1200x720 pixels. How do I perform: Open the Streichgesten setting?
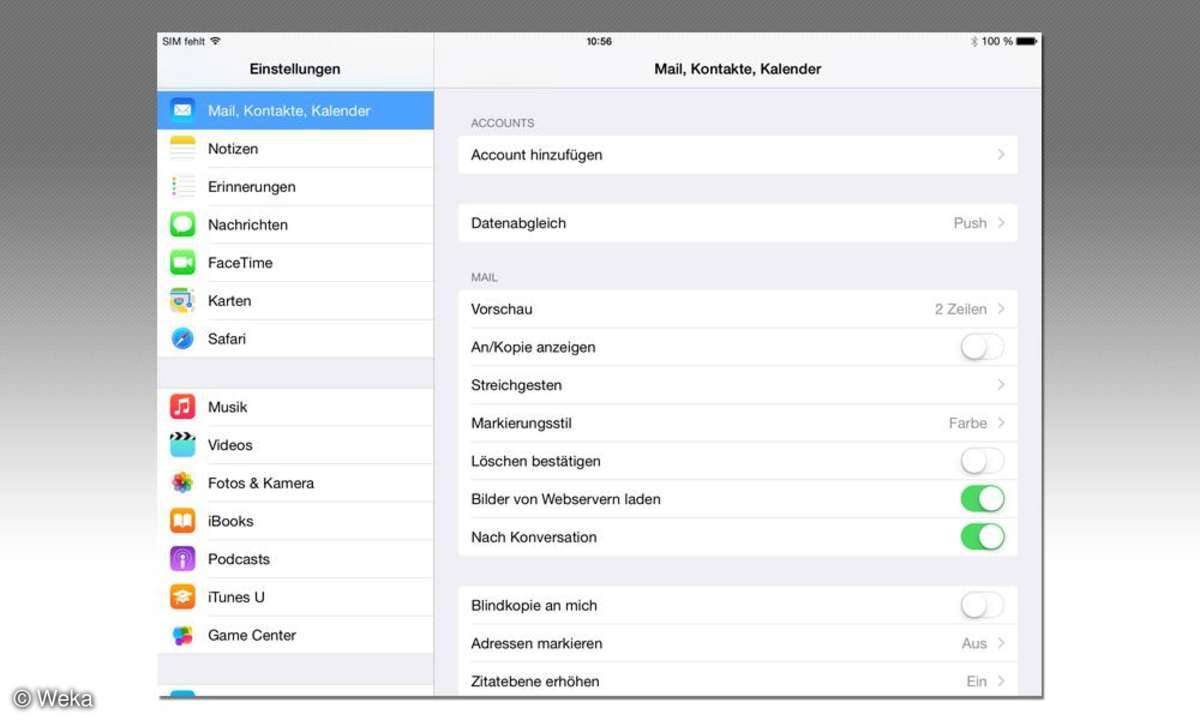[x=738, y=385]
